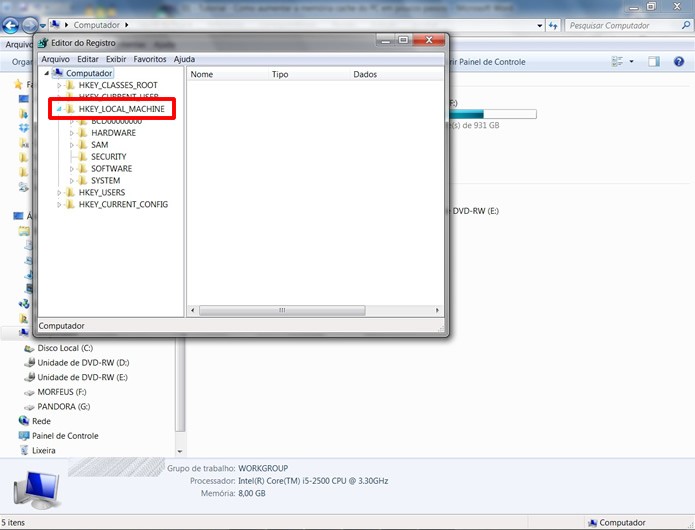This screenshot has width=695, height=530.
Task: Collapse the HKEY_LOCAL_MACHINE key
Action: coord(59,109)
